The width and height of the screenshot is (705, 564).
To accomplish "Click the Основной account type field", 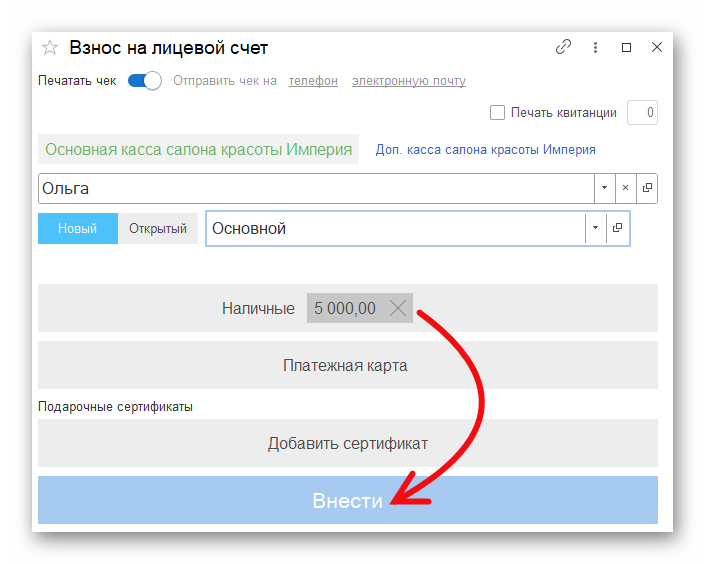I will click(395, 228).
